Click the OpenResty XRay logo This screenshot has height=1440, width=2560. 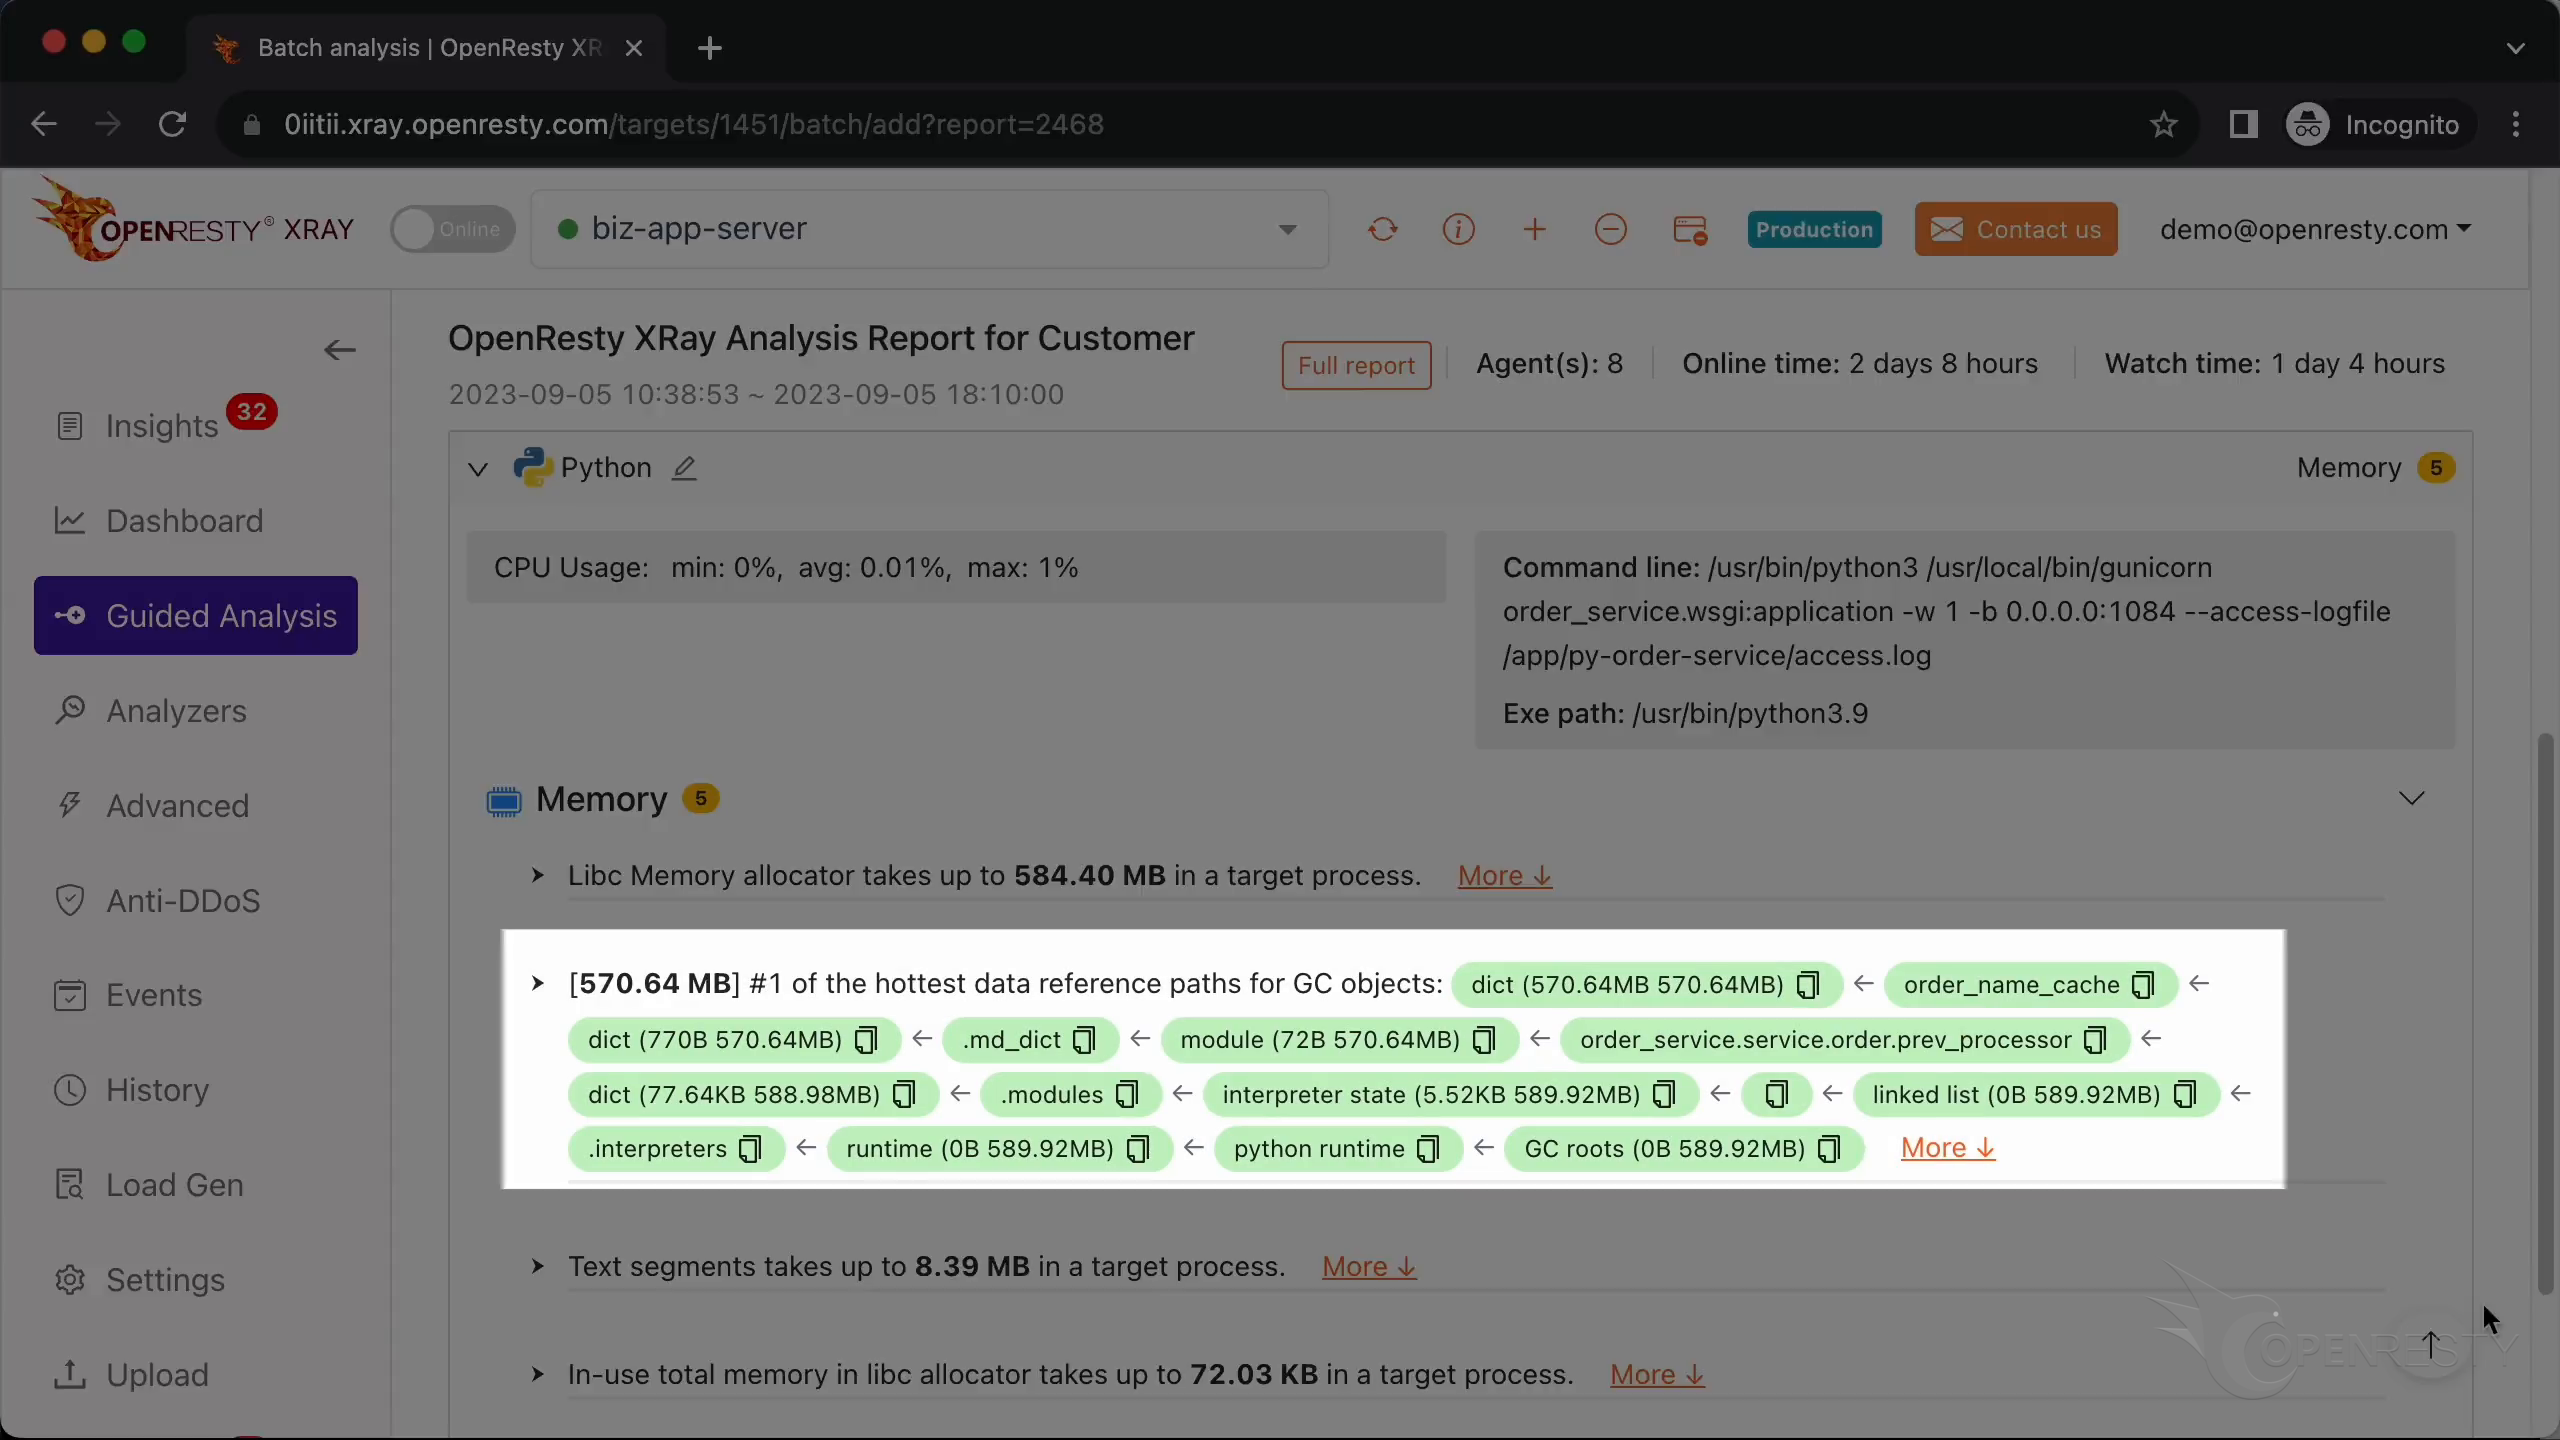[x=194, y=222]
